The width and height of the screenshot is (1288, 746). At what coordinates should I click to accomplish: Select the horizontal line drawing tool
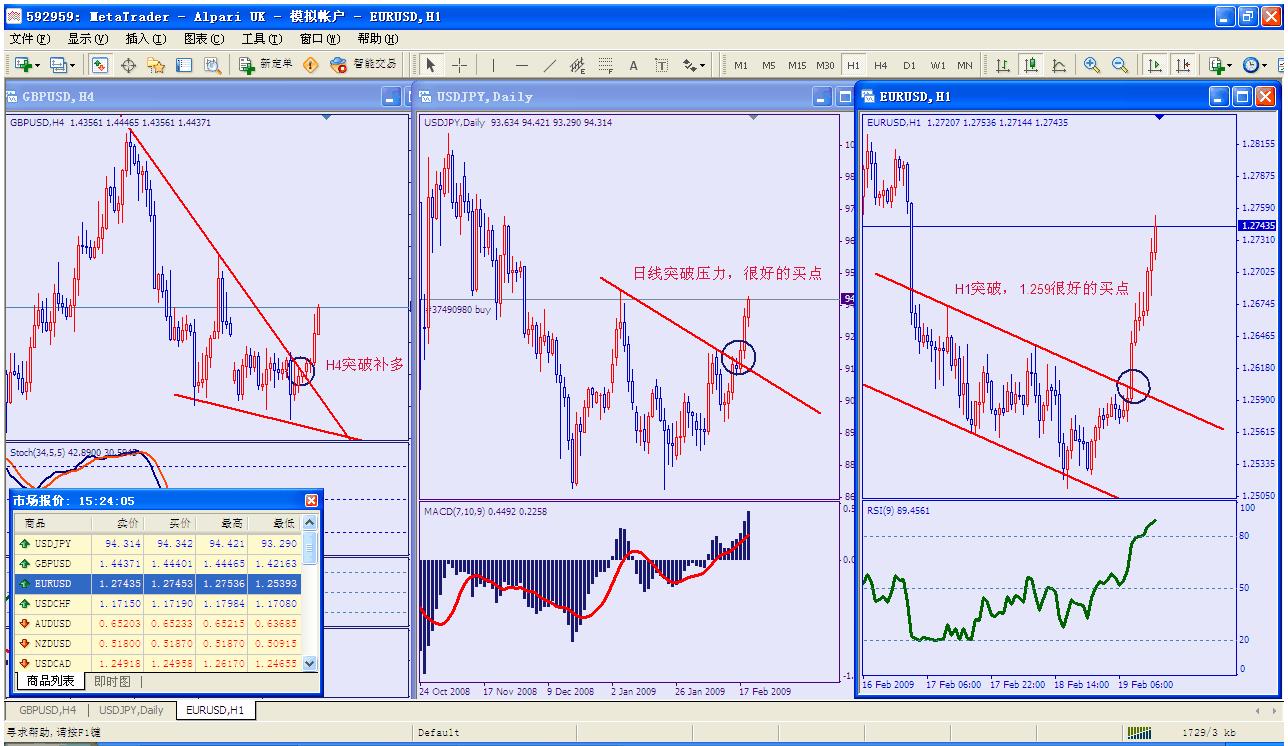point(521,65)
